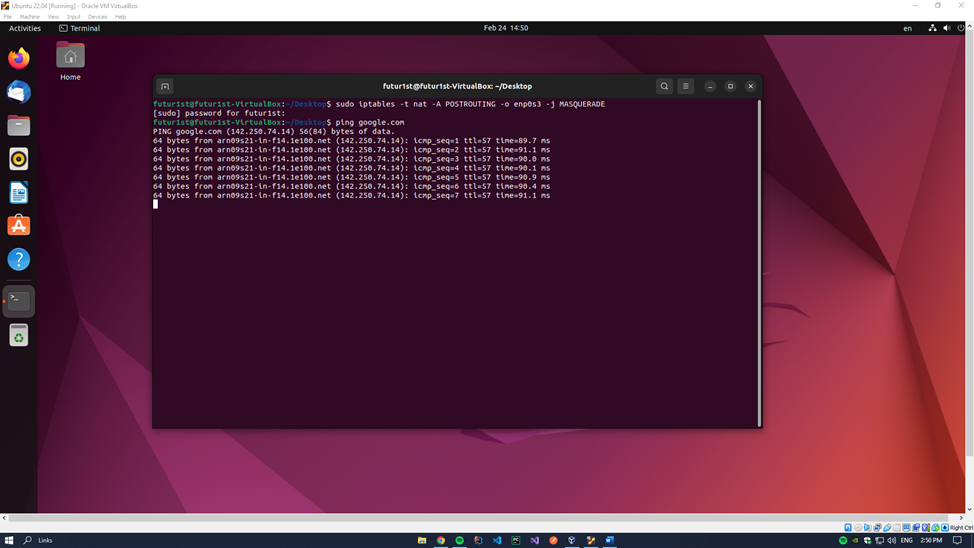Open the Windows volume tray icon
This screenshot has height=548, width=974.
tap(891, 541)
